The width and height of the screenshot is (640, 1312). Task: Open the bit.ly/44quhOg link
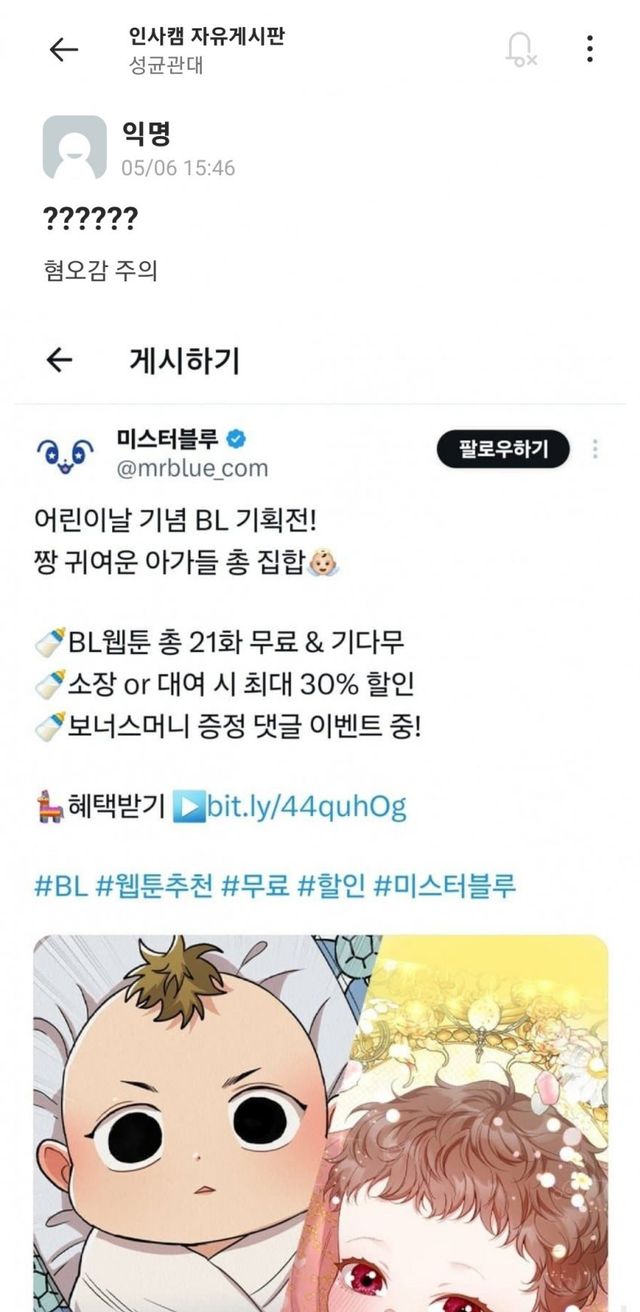click(306, 806)
